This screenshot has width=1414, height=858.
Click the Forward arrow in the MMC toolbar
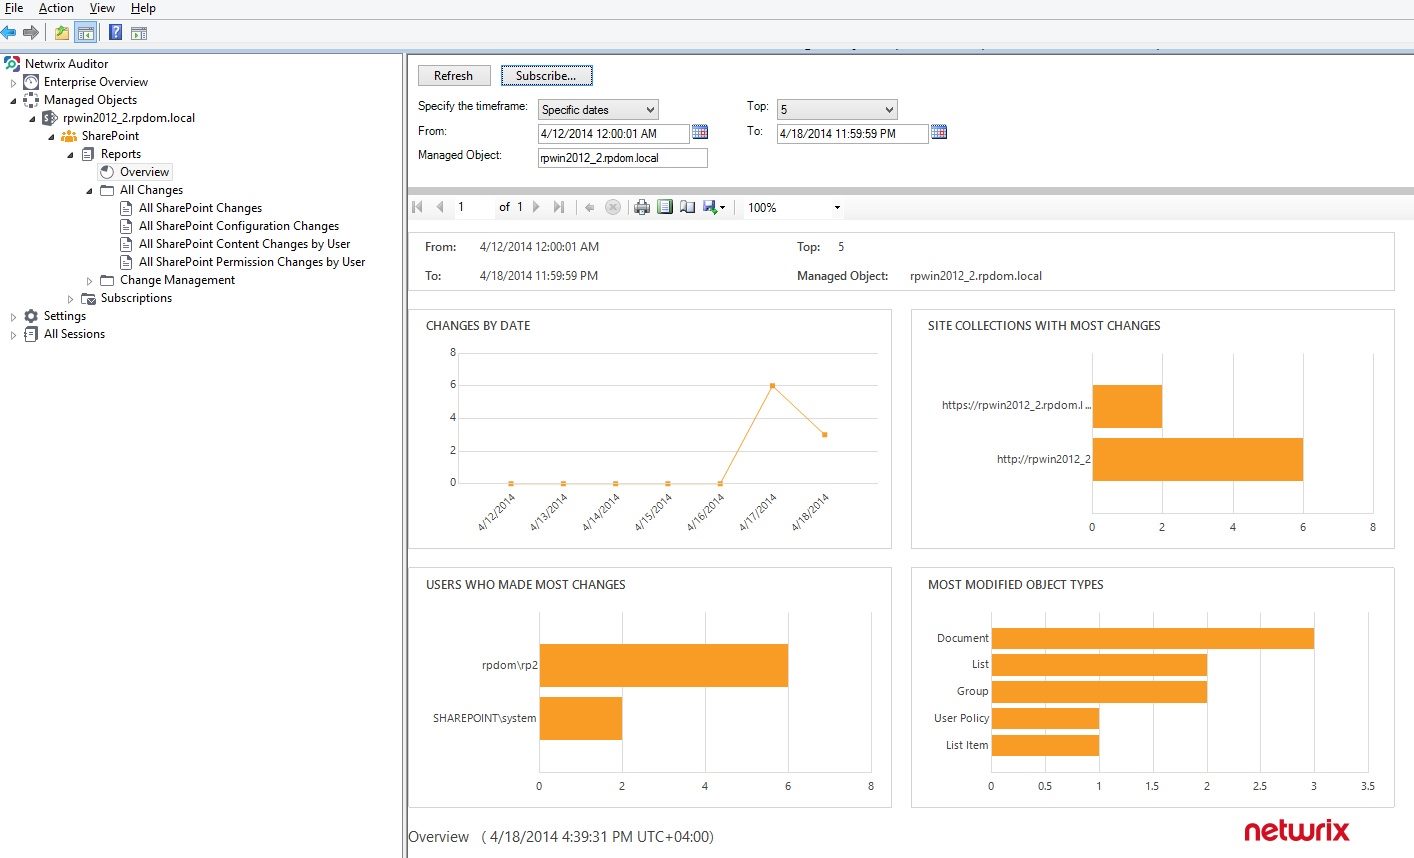click(30, 33)
